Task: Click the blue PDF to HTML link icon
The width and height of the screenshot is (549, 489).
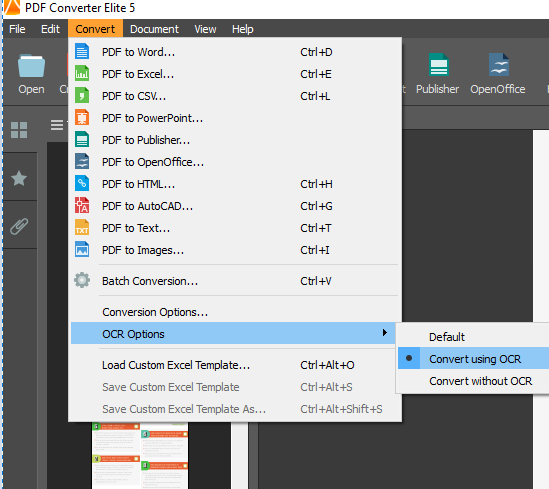Action: [x=82, y=183]
